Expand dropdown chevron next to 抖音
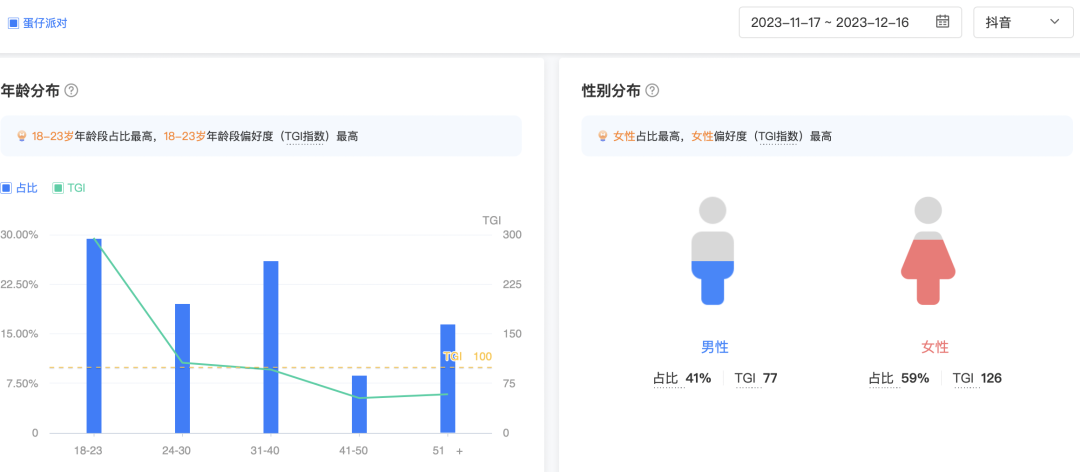The height and width of the screenshot is (472, 1080). pyautogui.click(x=1054, y=22)
